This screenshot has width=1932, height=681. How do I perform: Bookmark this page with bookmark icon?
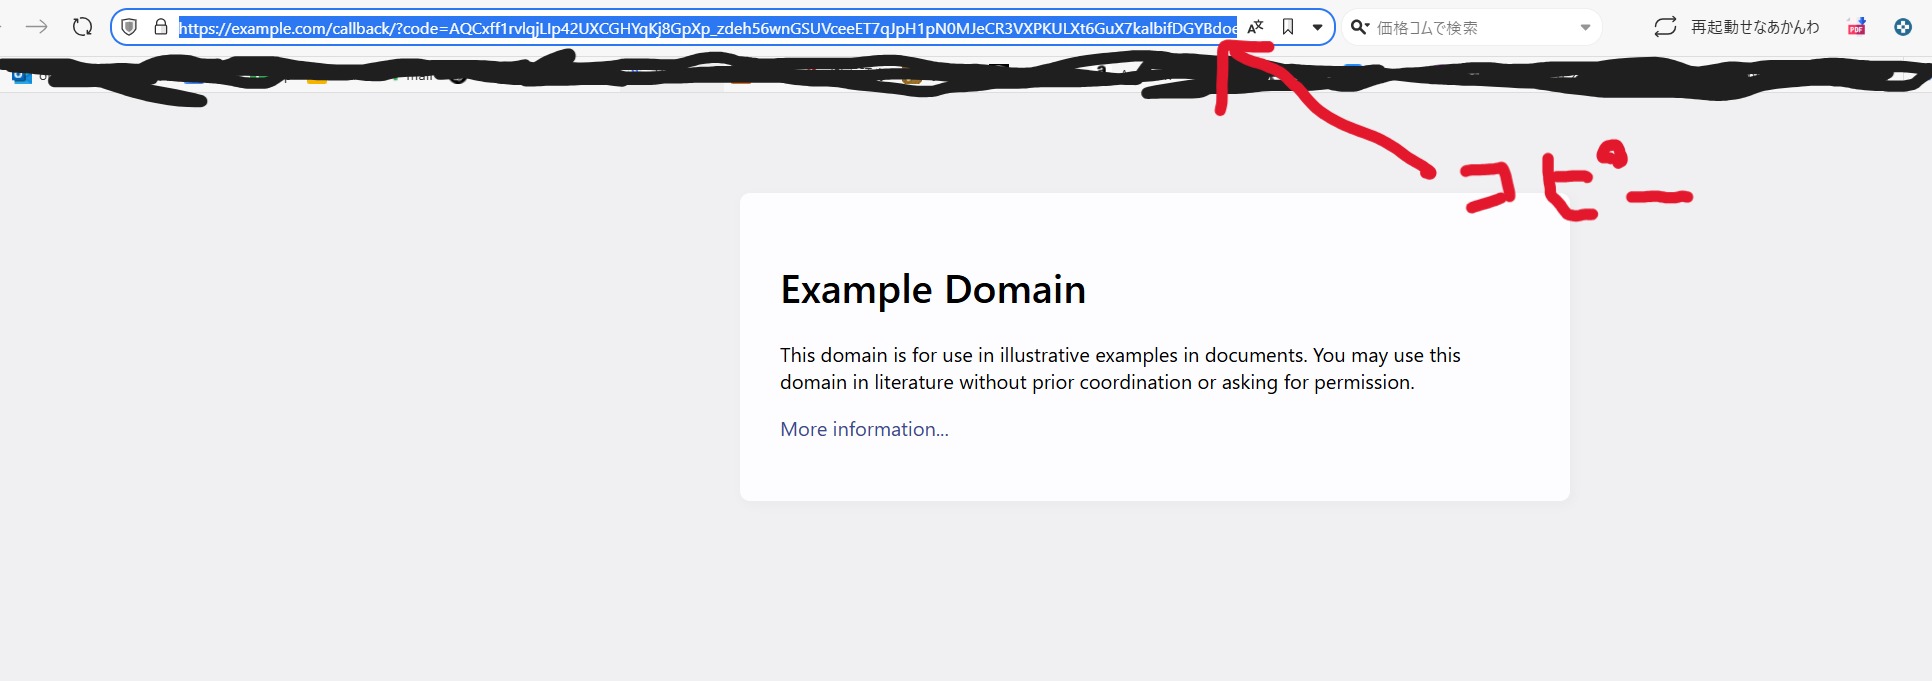click(1288, 27)
